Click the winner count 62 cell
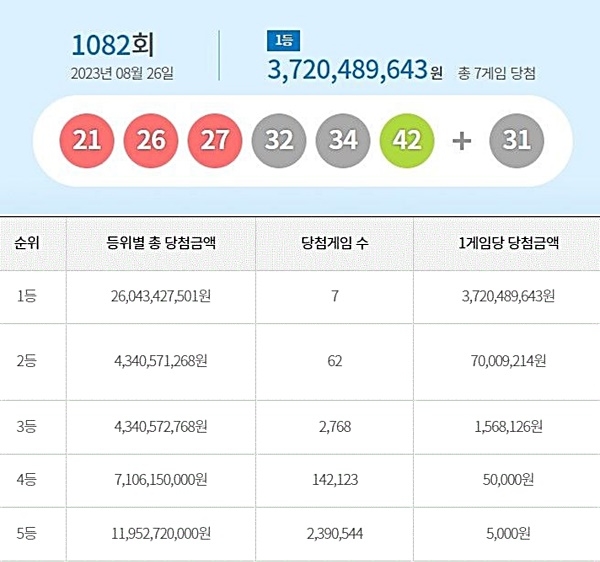Screen dimensions: 600x562 coord(335,361)
